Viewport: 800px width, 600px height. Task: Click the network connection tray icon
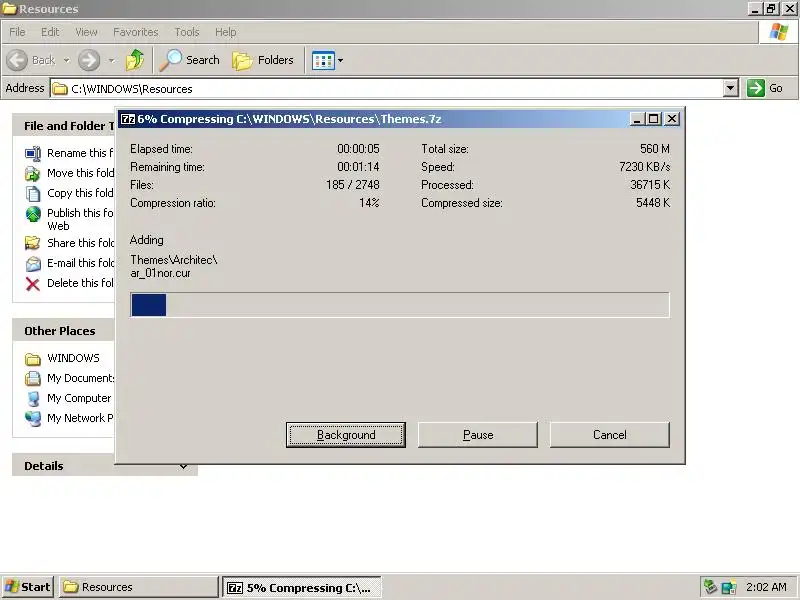(729, 587)
